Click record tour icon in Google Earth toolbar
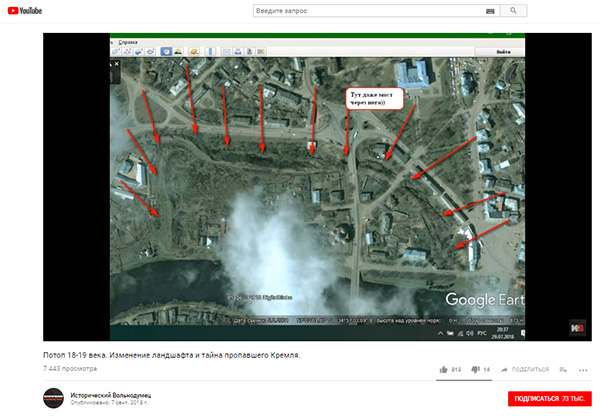The height and width of the screenshot is (416, 600). pyautogui.click(x=150, y=52)
